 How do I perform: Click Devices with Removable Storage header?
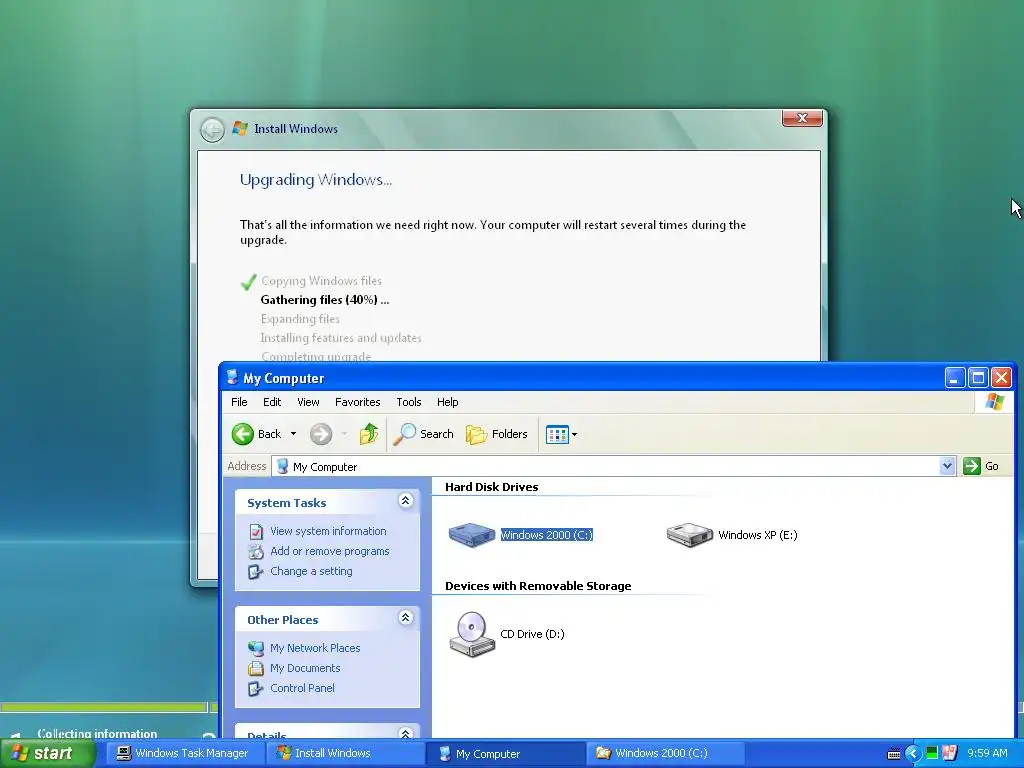coord(538,586)
